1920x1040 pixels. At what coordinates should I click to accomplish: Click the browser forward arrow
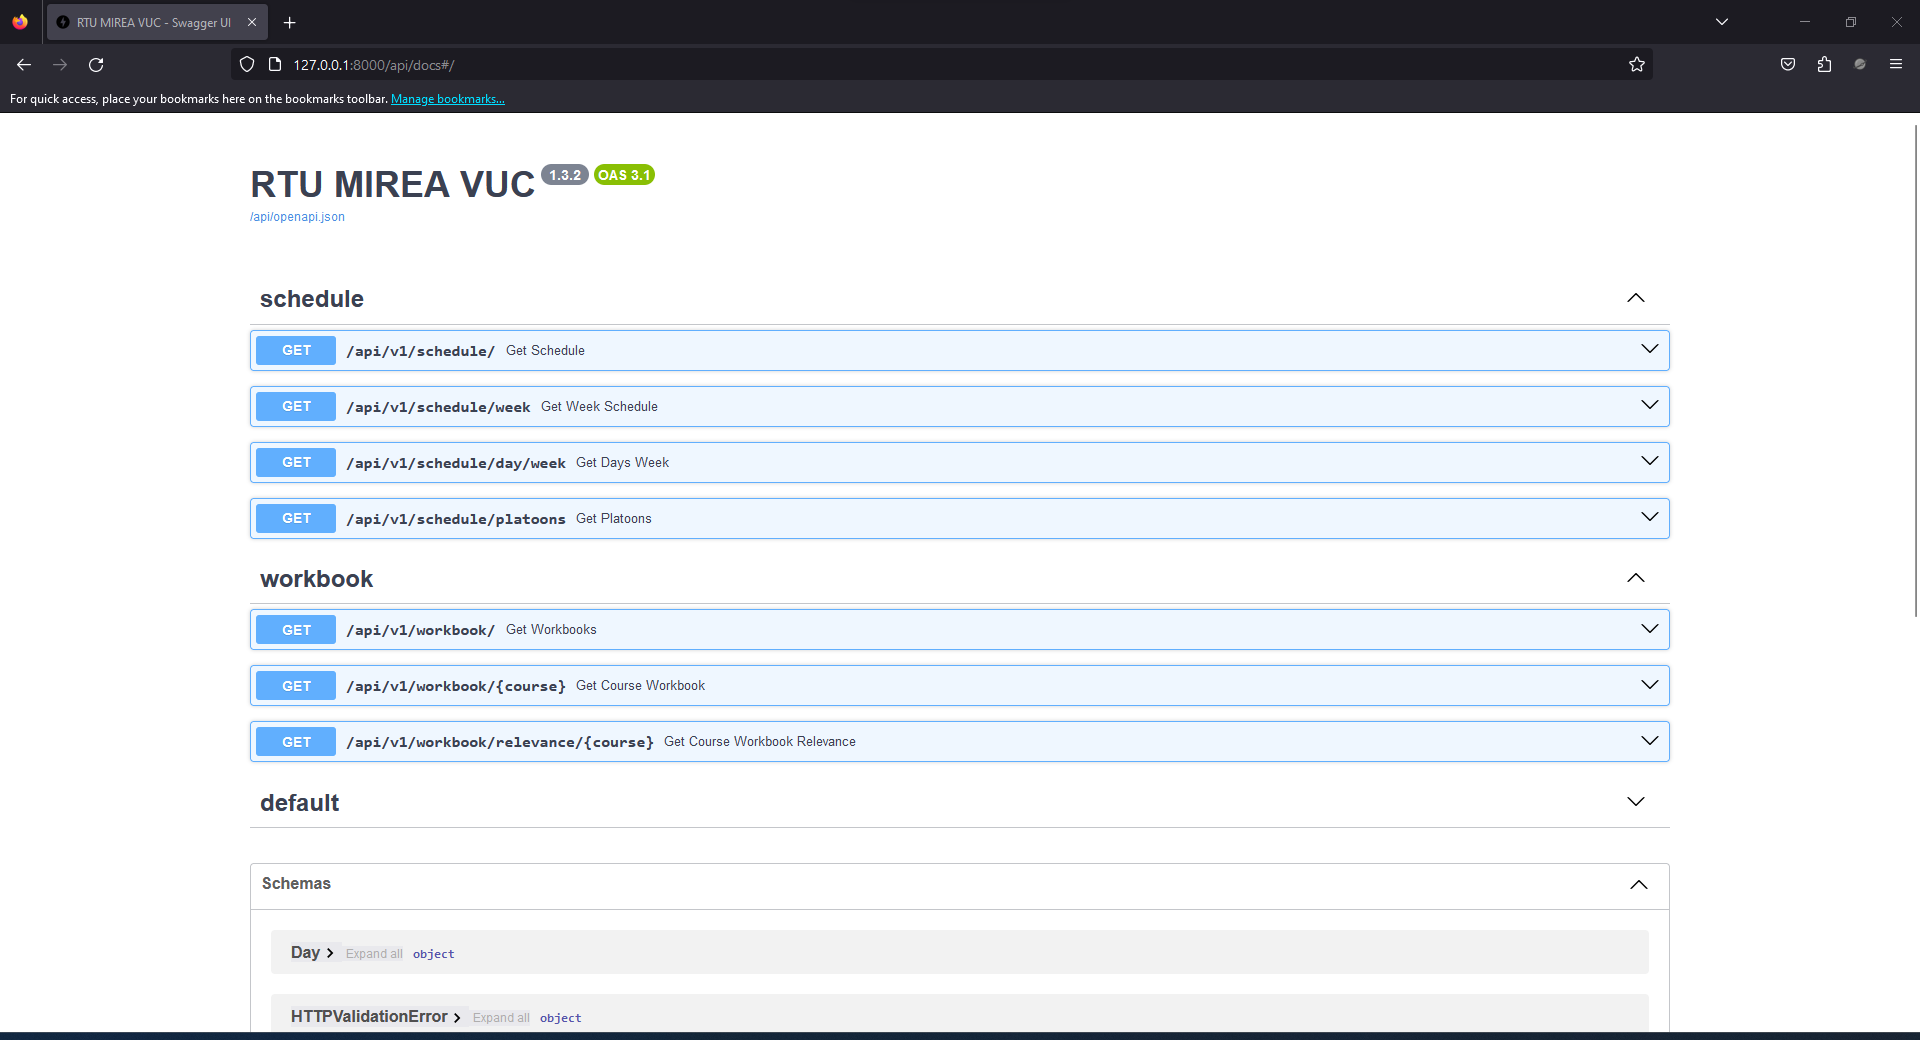[60, 65]
